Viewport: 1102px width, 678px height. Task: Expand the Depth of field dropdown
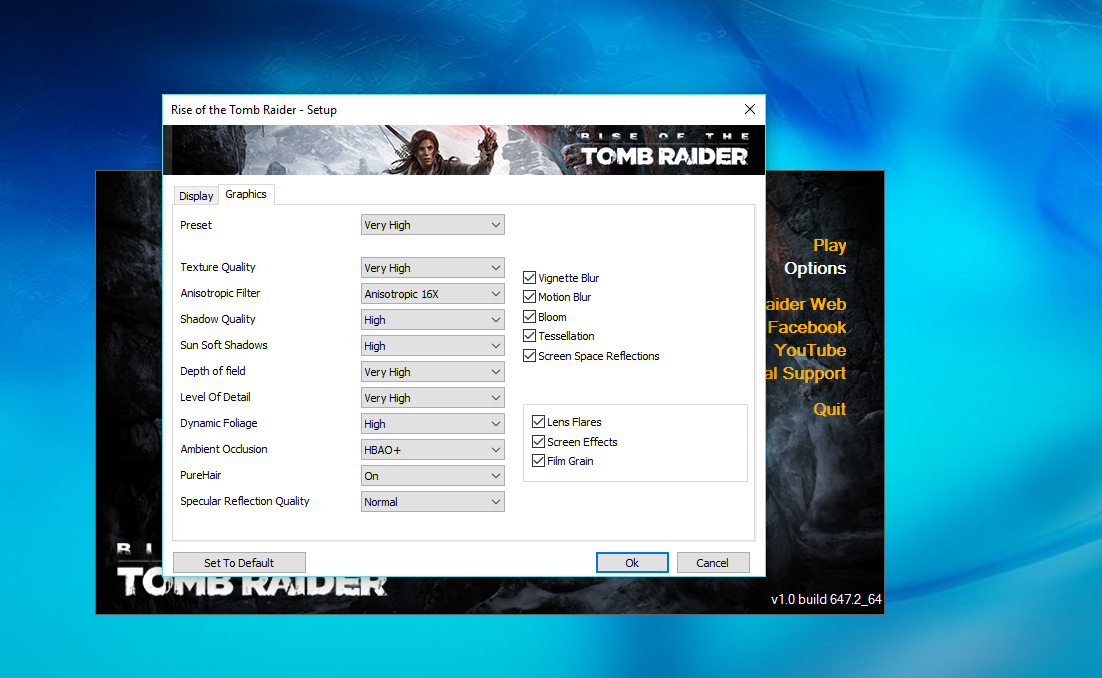point(432,372)
